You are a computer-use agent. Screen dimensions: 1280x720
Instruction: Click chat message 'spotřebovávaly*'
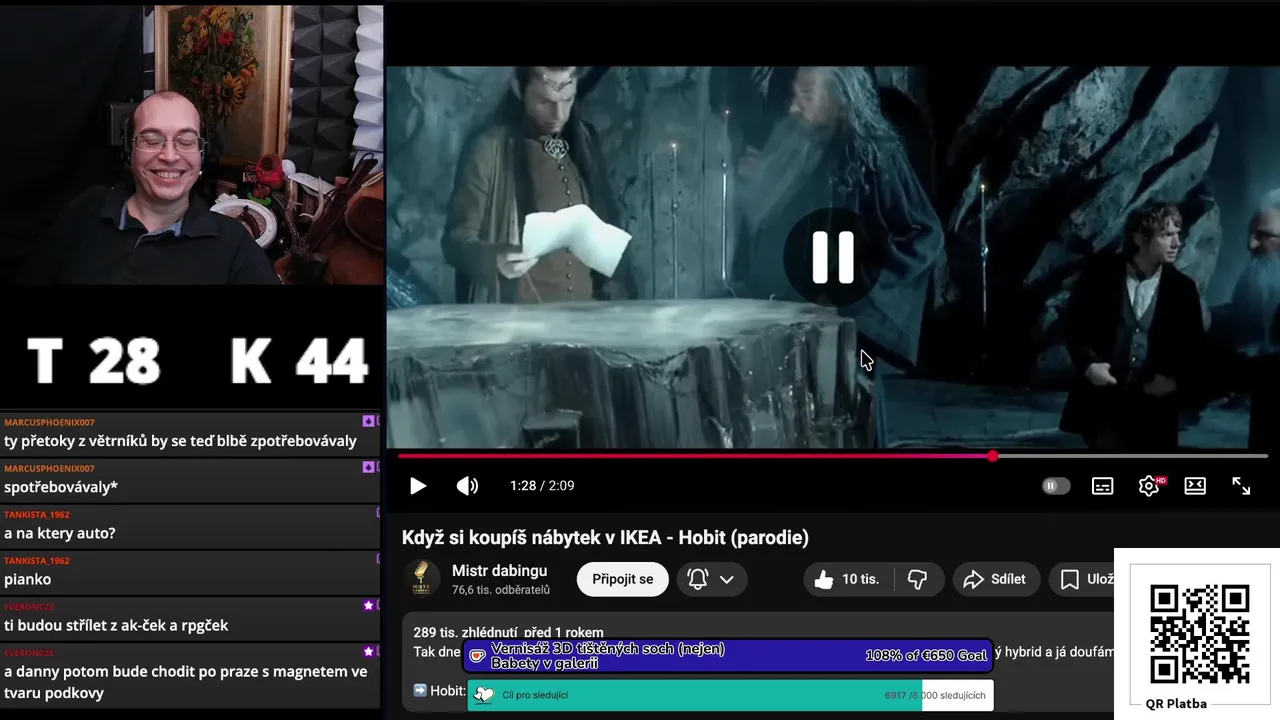(61, 487)
